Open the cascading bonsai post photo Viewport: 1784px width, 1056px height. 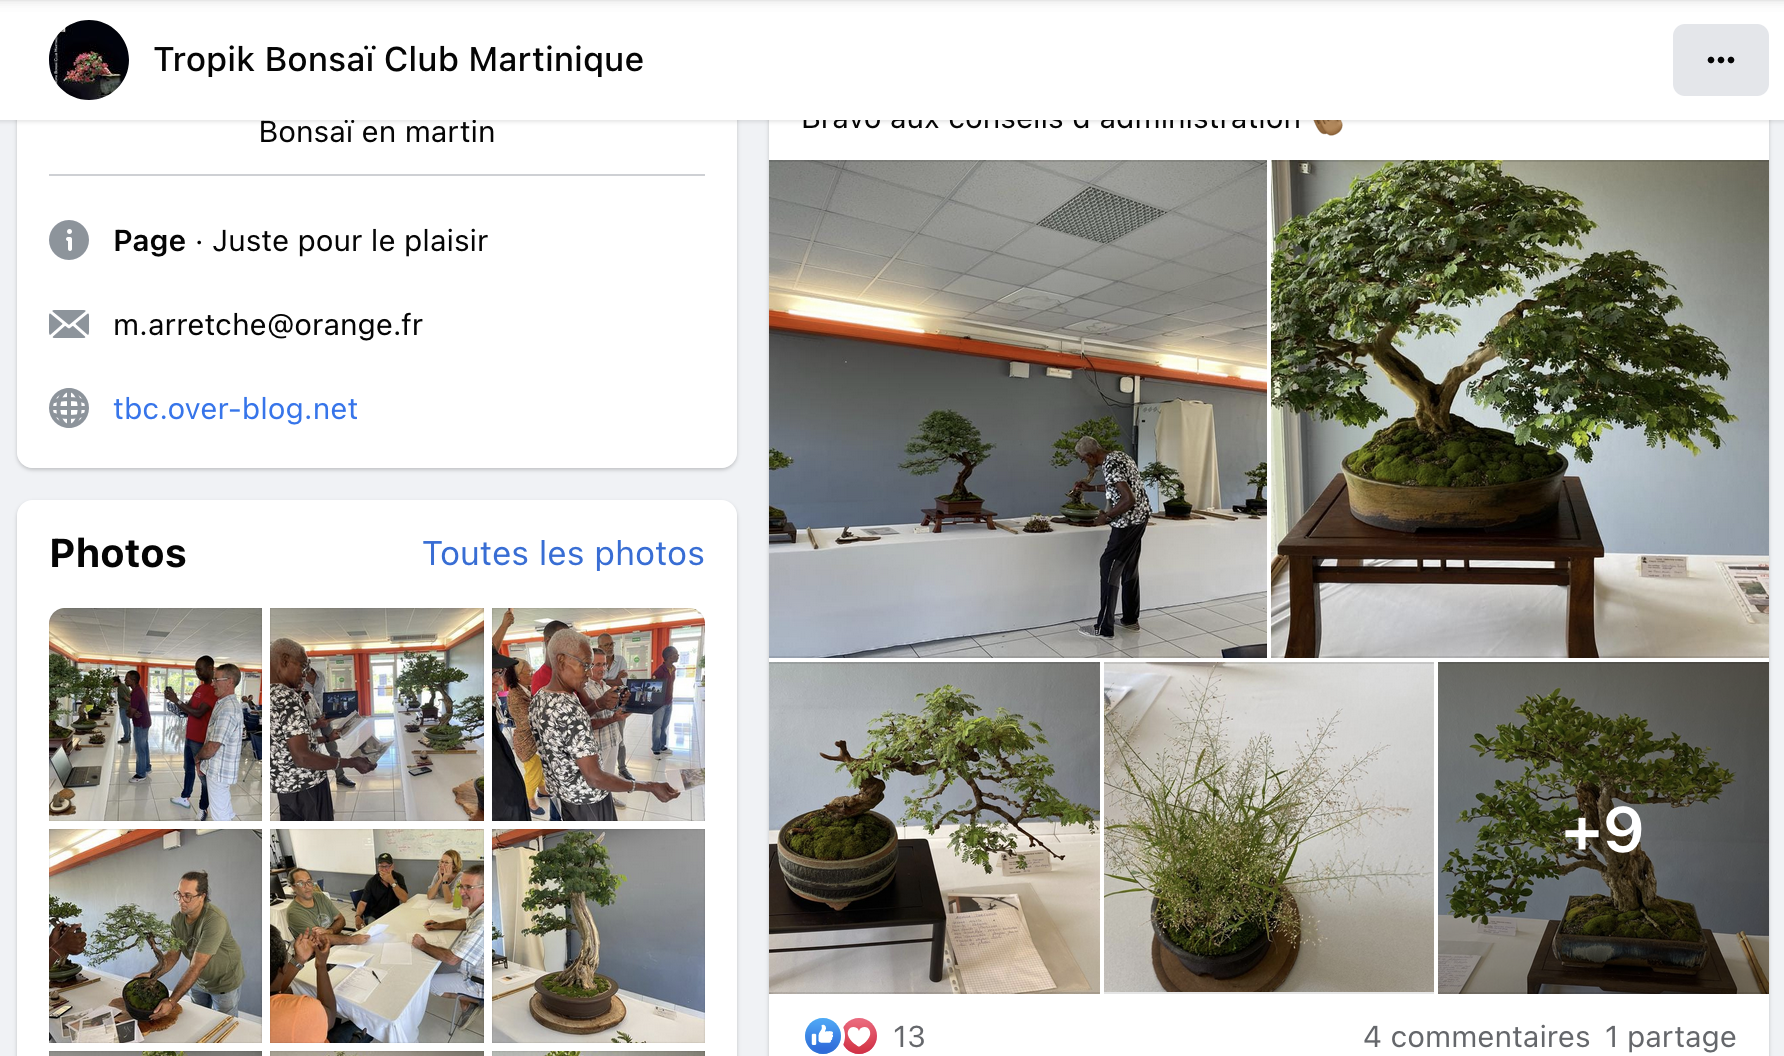pyautogui.click(x=934, y=828)
